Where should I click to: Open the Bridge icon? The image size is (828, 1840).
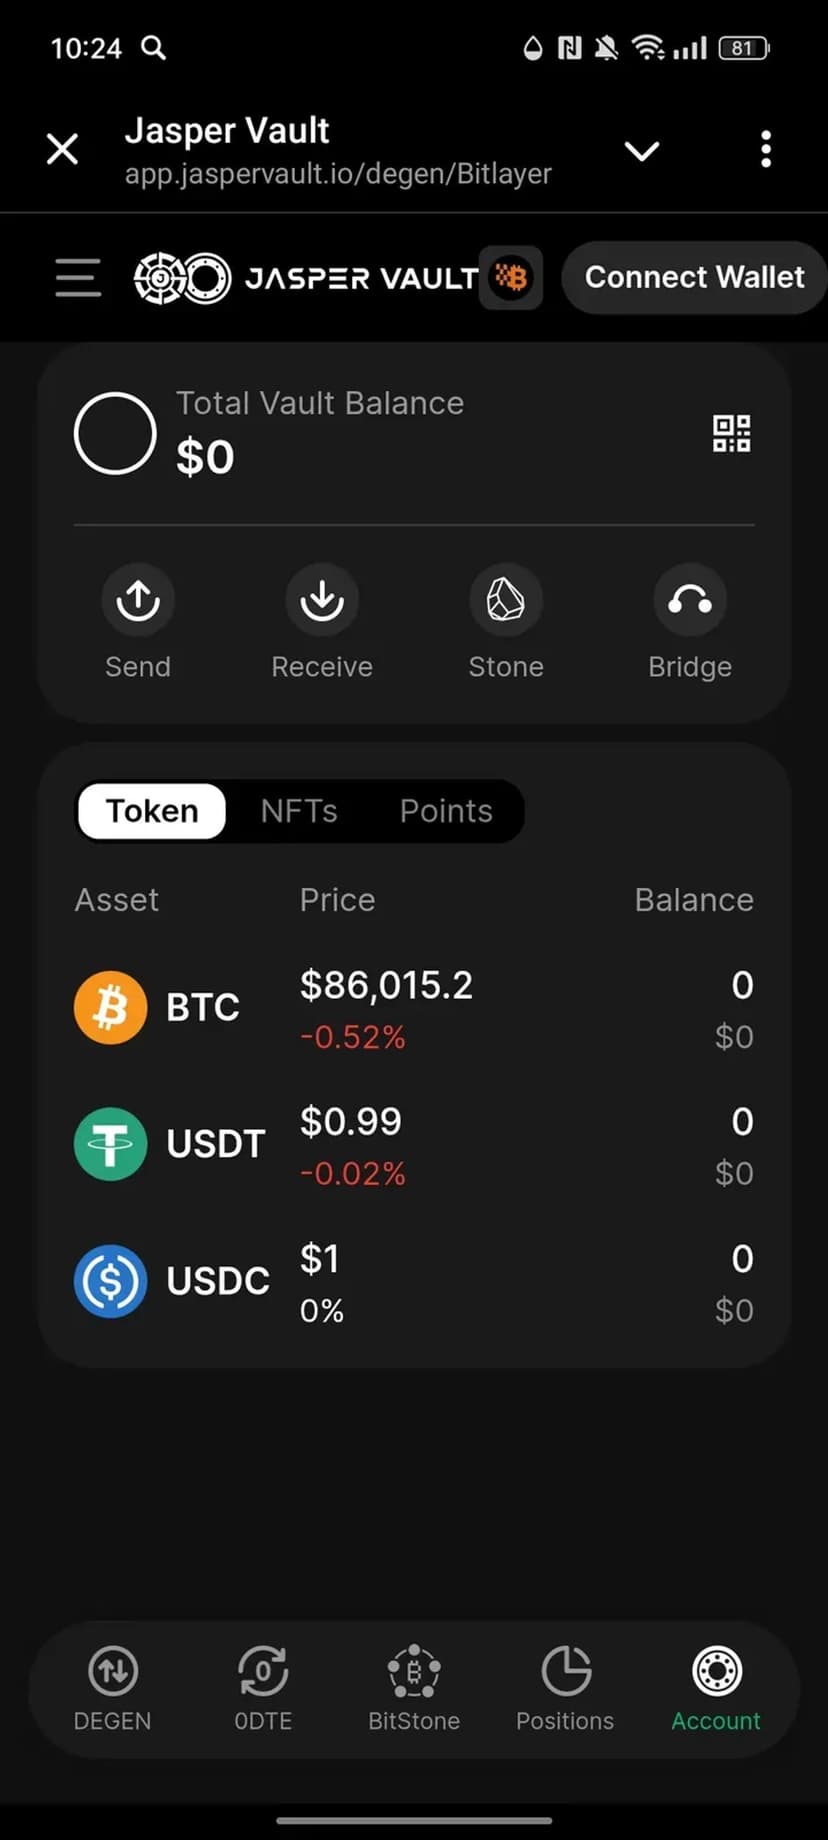pyautogui.click(x=690, y=600)
